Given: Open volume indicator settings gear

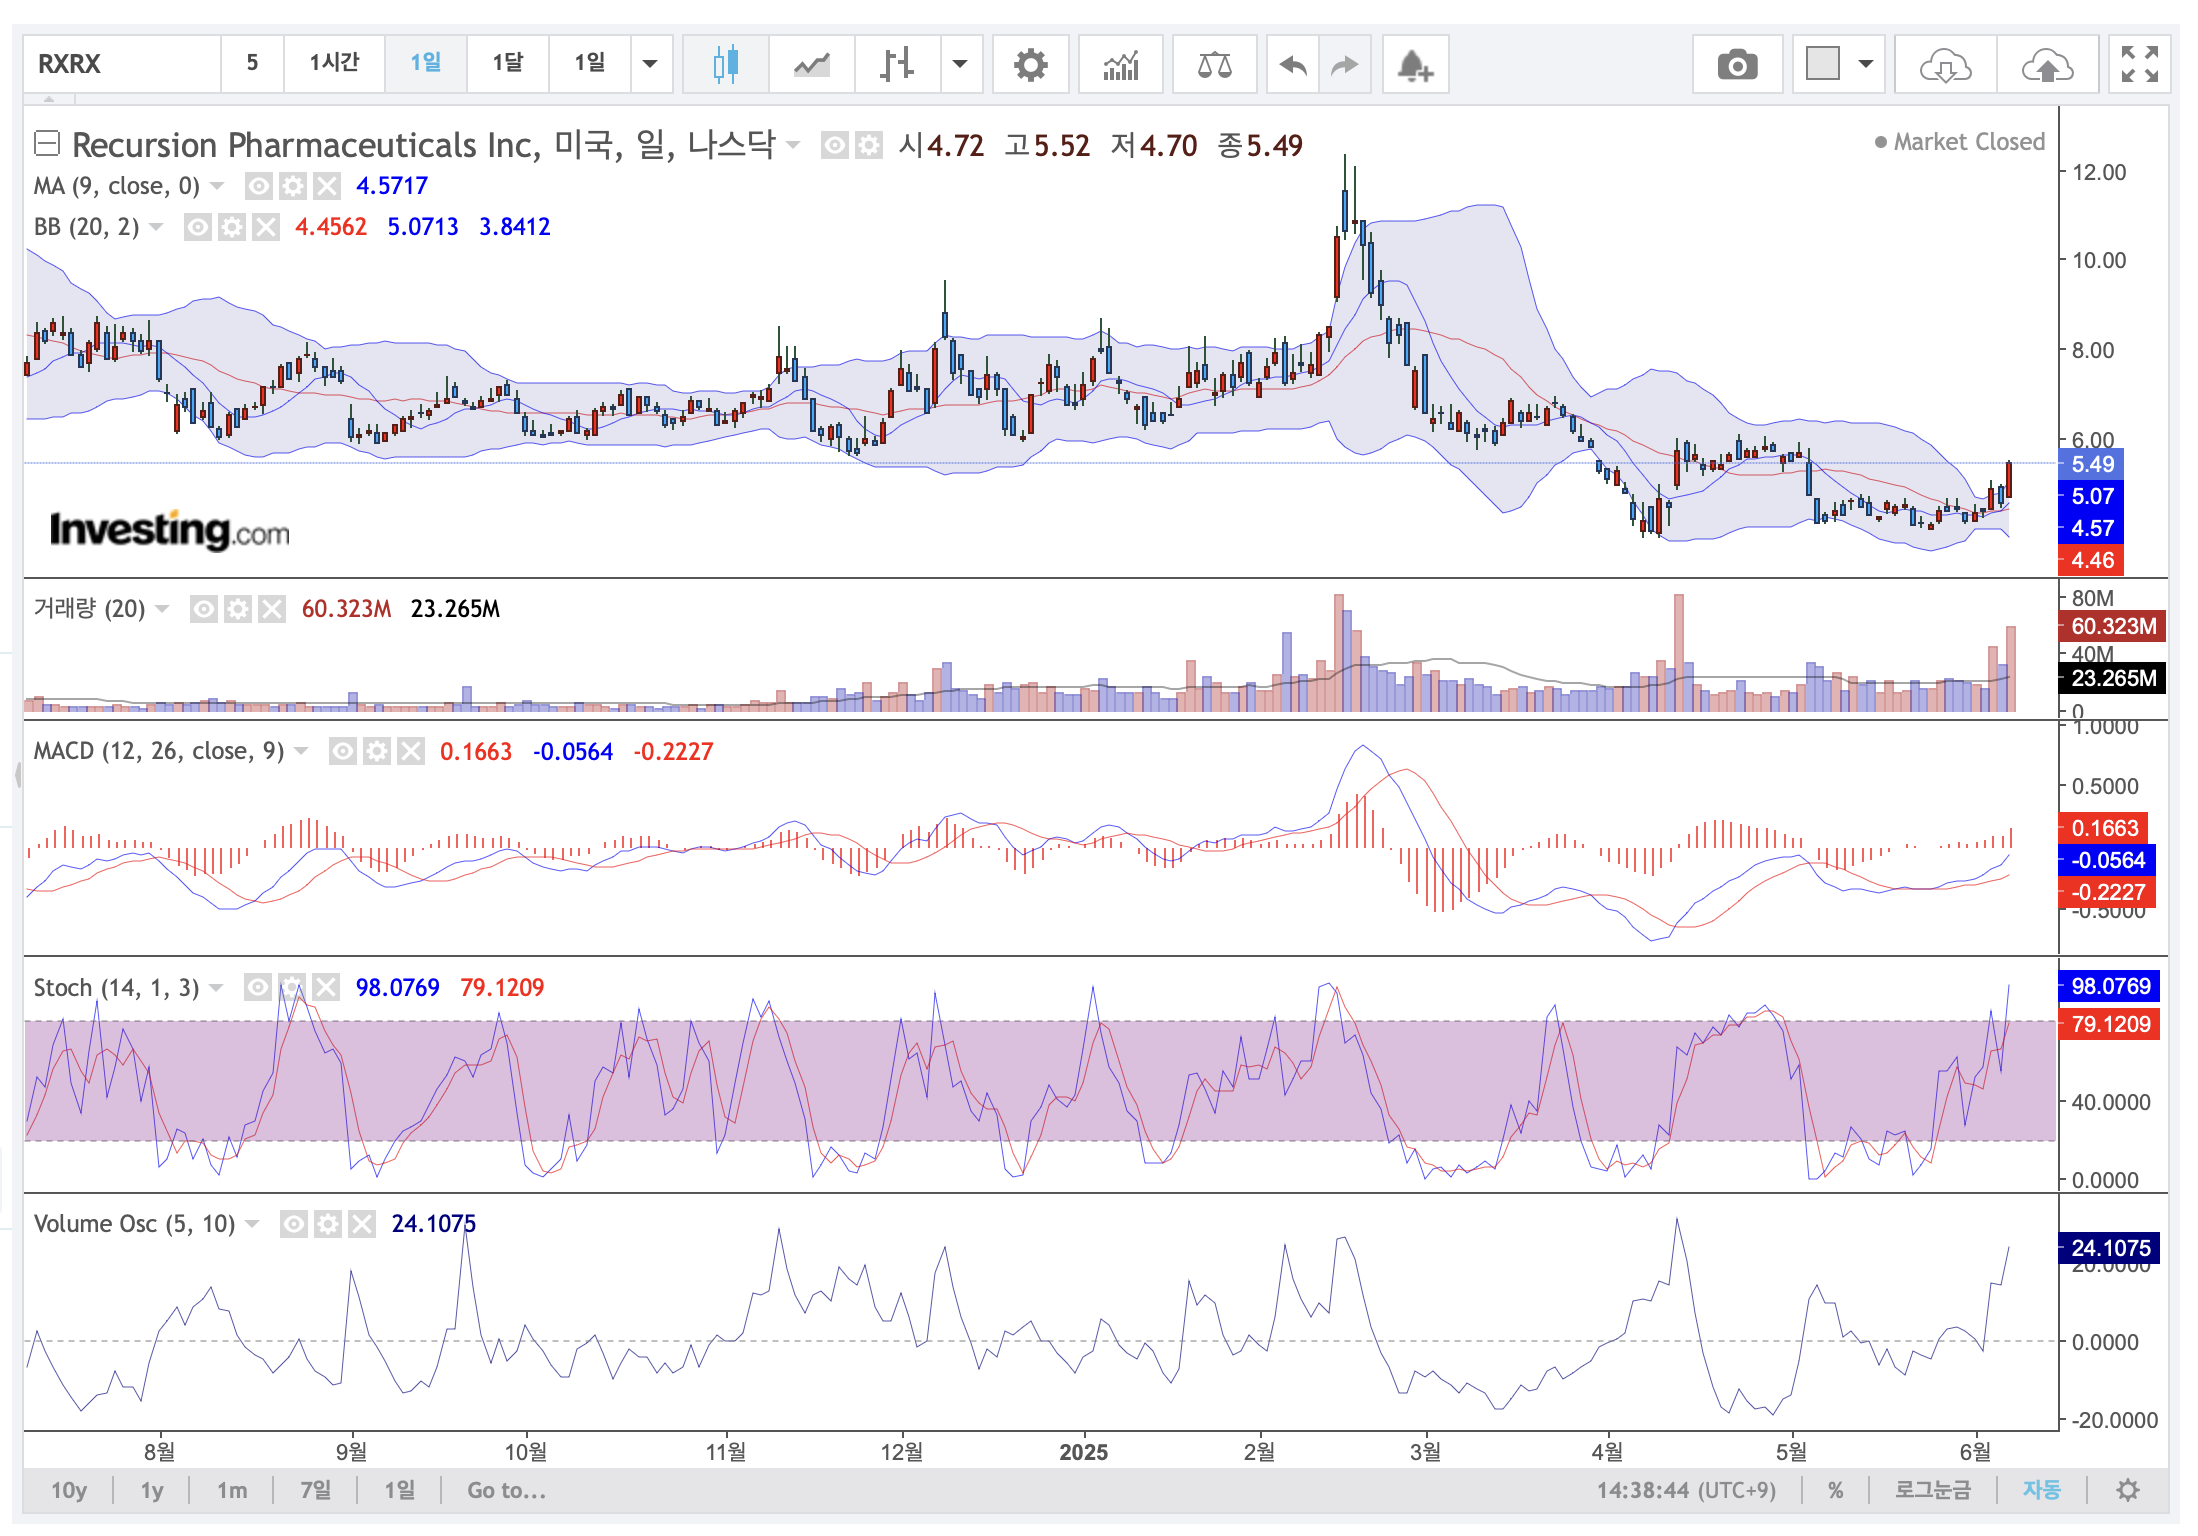Looking at the screenshot, I should coord(238,609).
